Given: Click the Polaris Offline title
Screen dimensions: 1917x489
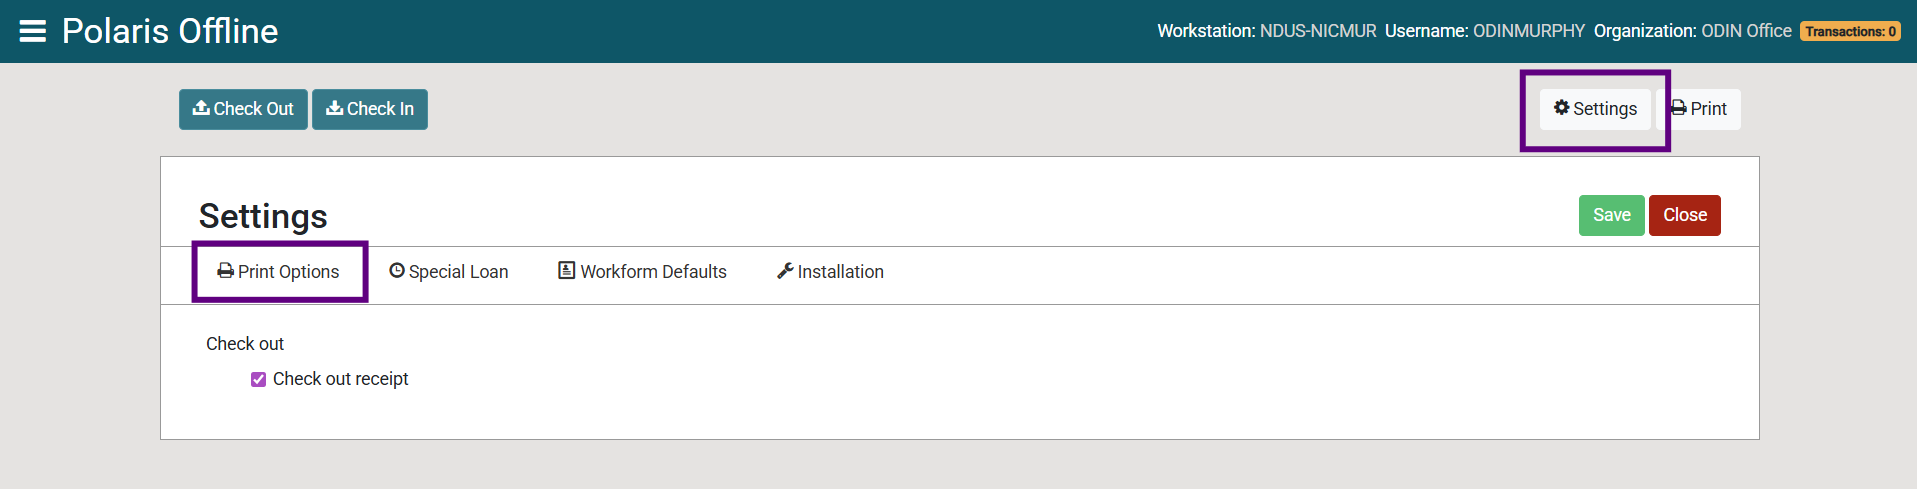Looking at the screenshot, I should coord(170,31).
